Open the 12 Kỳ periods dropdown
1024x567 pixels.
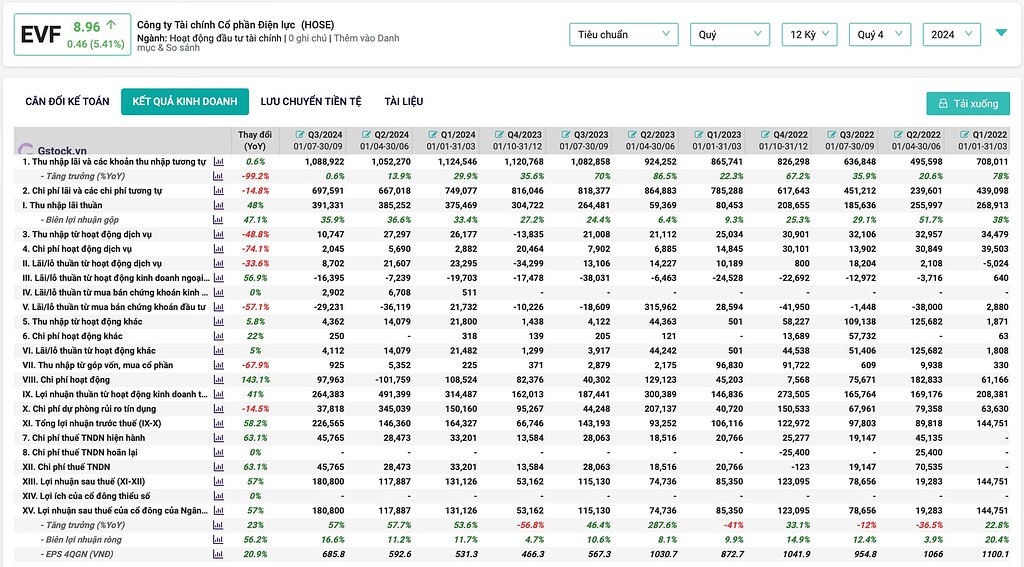tap(809, 35)
